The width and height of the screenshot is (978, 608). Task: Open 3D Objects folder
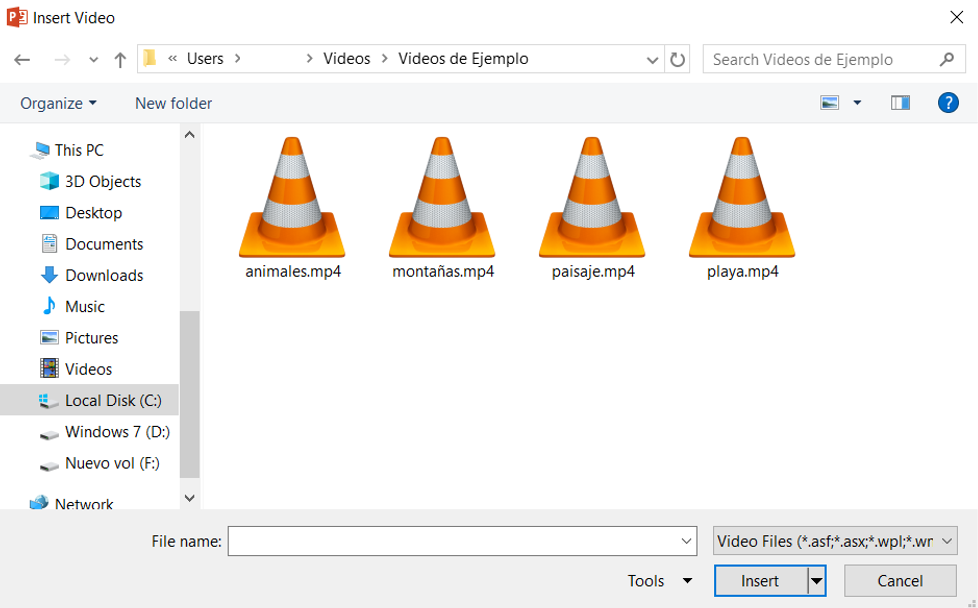coord(103,181)
